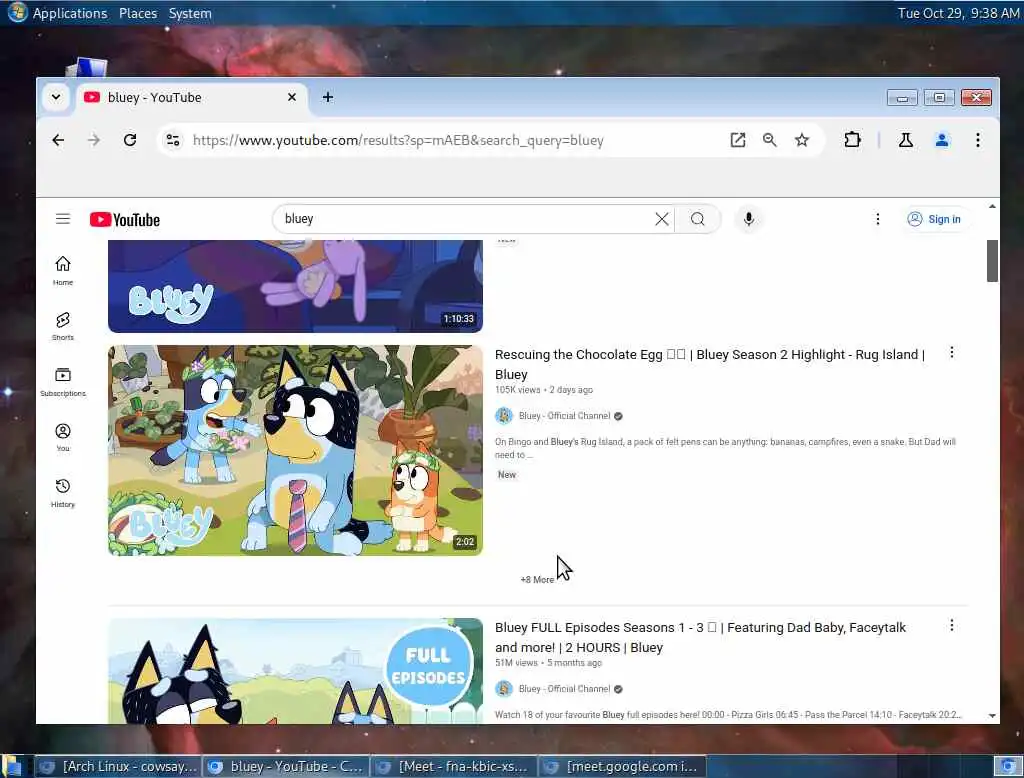The height and width of the screenshot is (778, 1024).
Task: Click Sign in button
Action: (x=935, y=219)
